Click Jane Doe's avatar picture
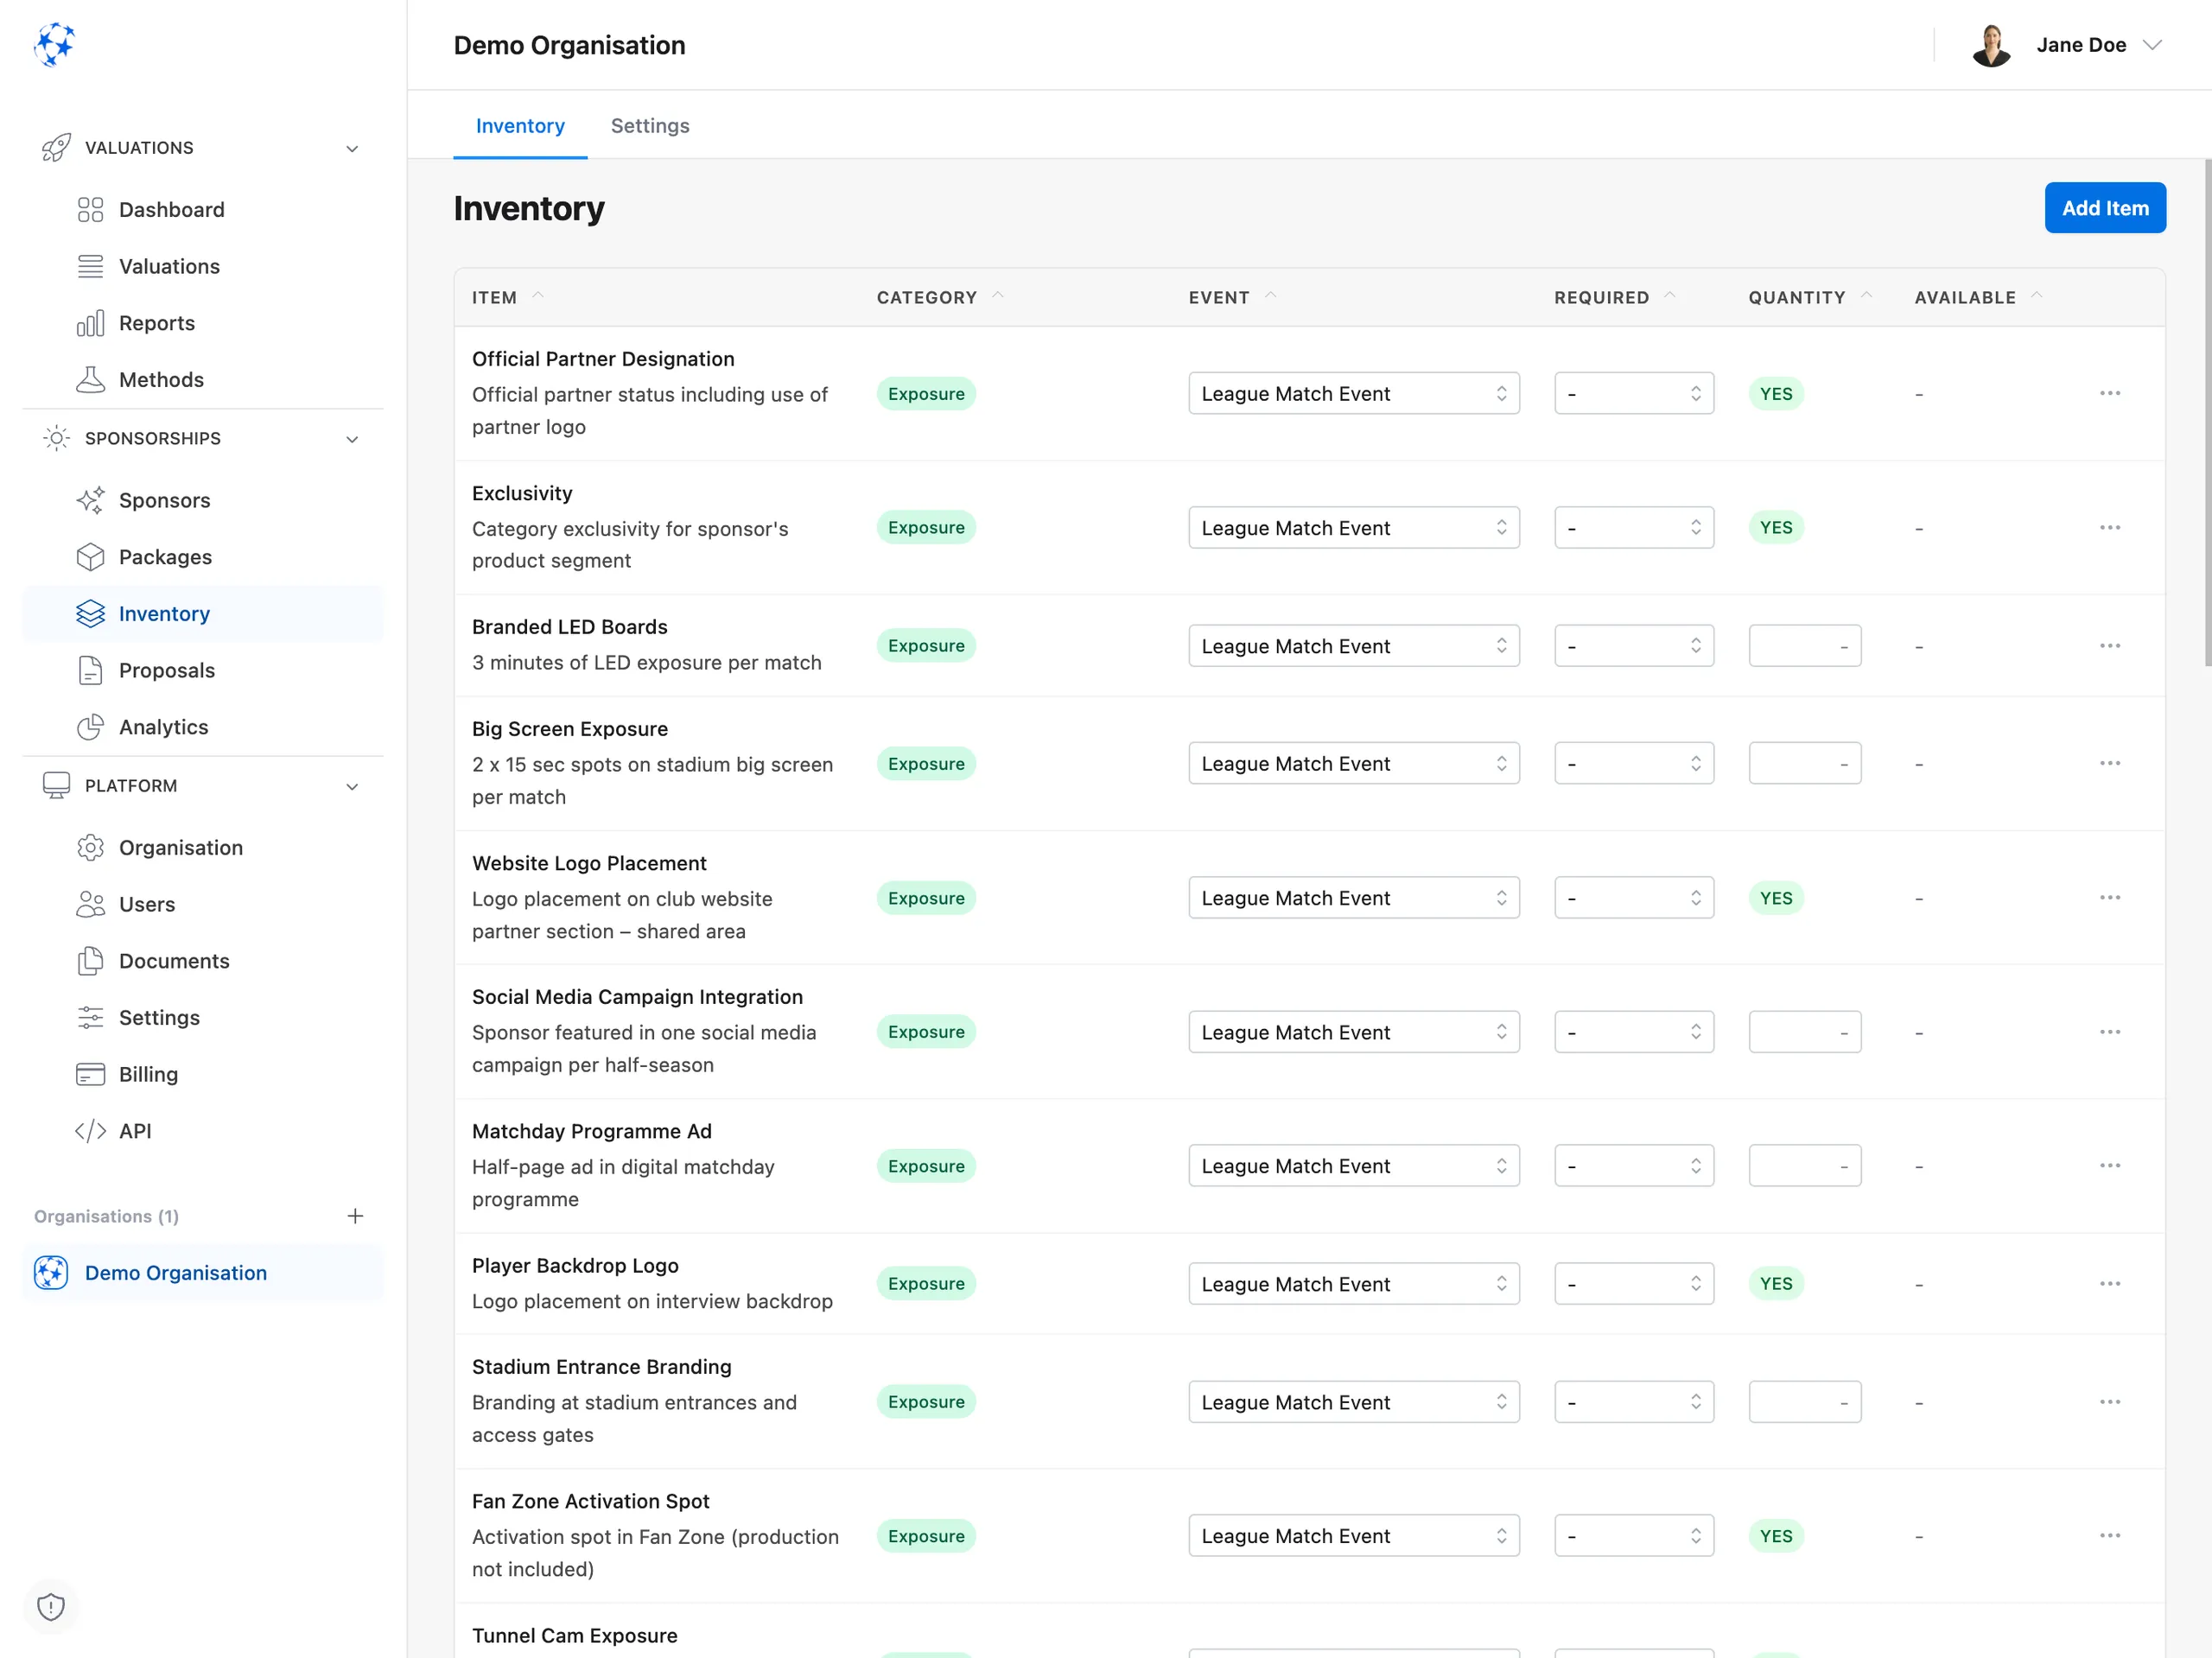 coord(1991,45)
